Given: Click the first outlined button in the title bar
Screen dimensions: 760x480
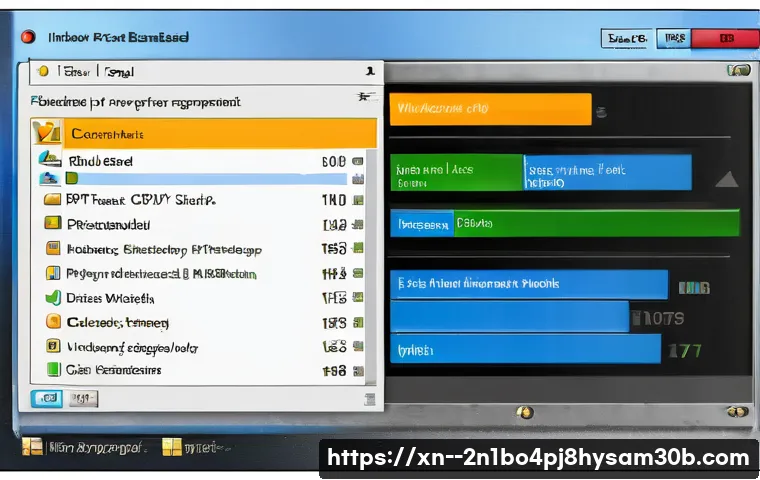Looking at the screenshot, I should point(627,38).
